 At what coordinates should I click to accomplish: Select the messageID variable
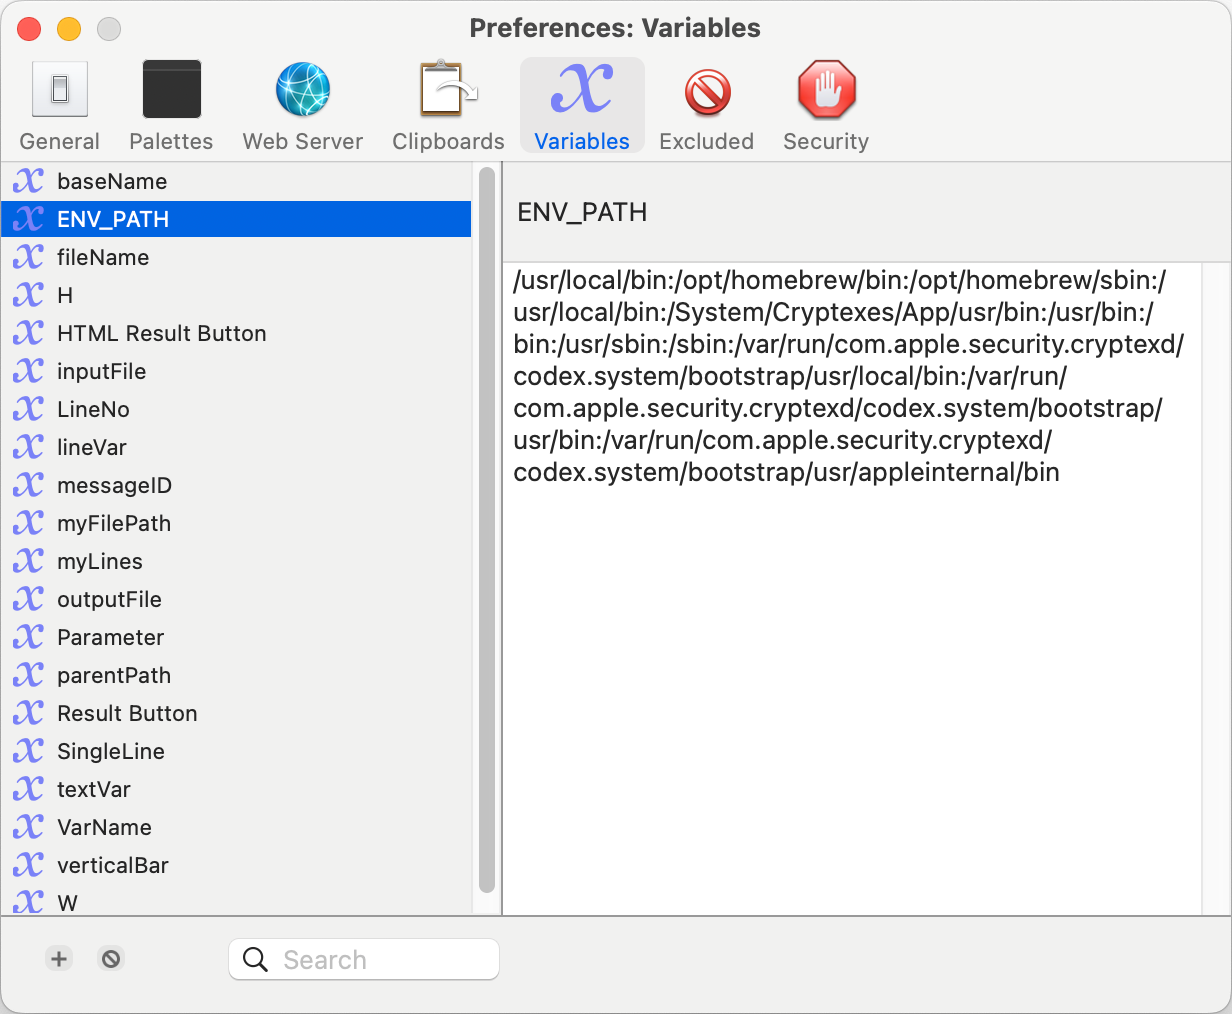pos(114,485)
